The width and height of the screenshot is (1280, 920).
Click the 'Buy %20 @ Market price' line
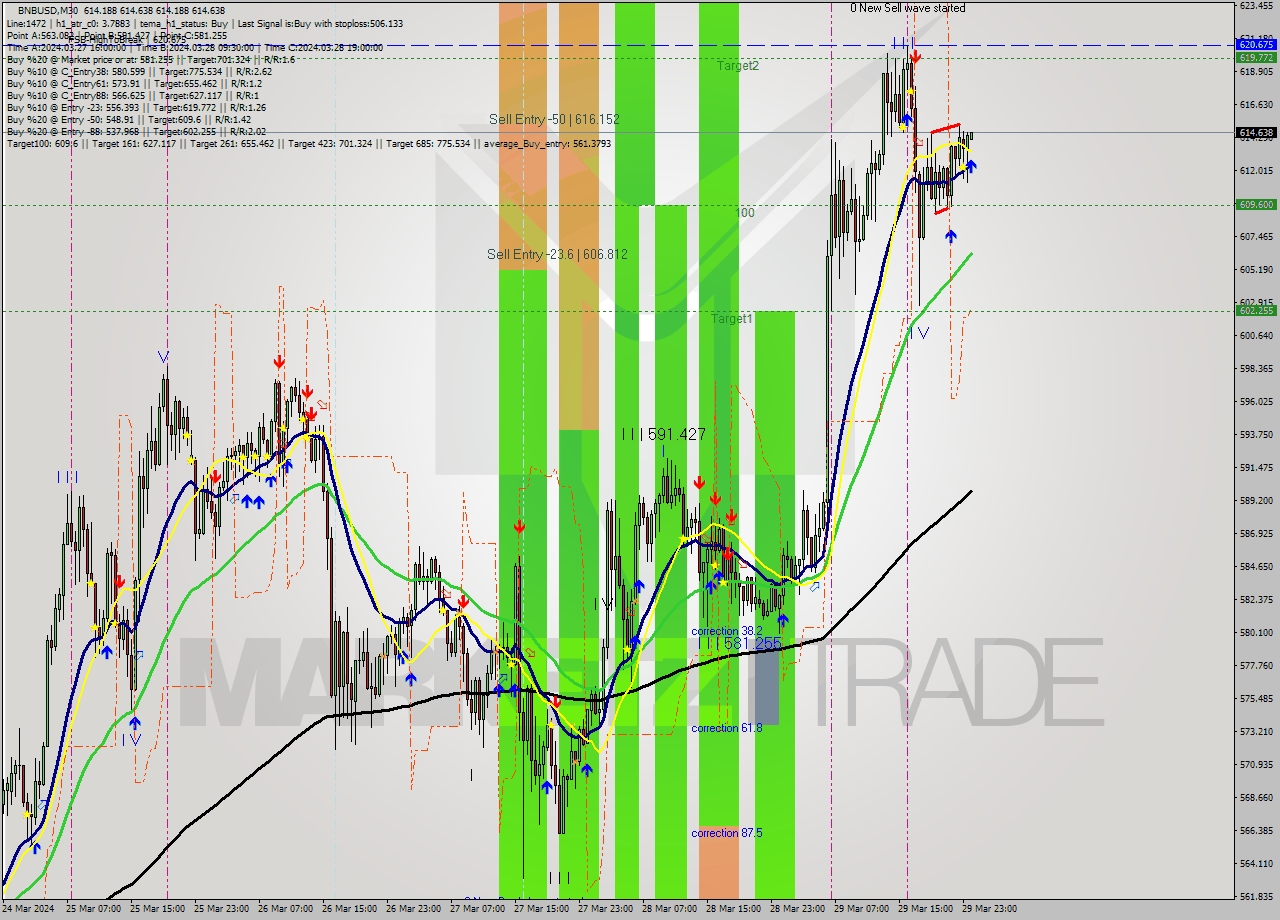[150, 59]
